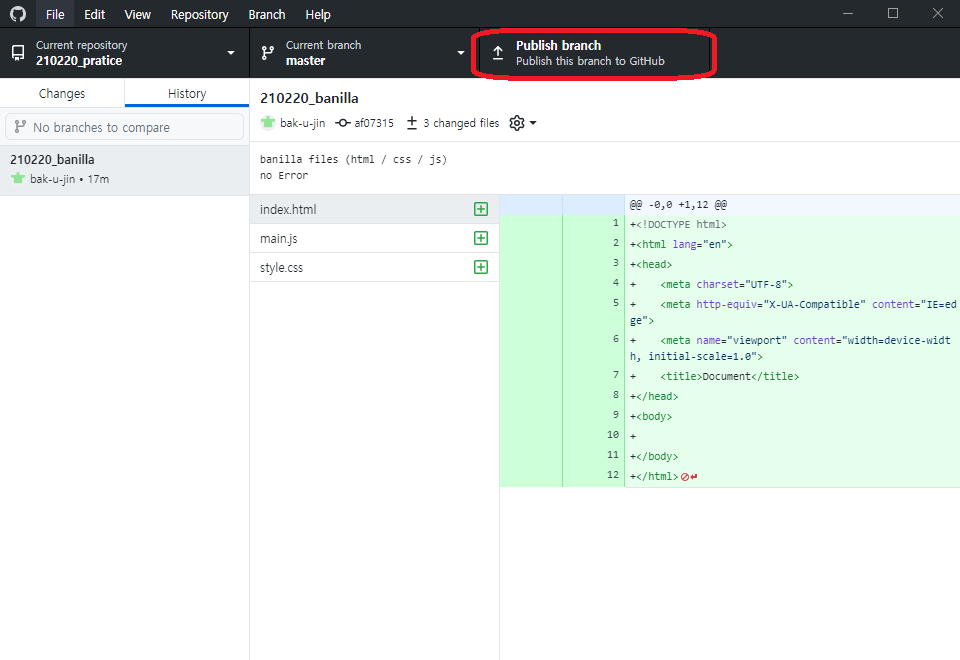
Task: Click the diff hunk header @@ -0,0 +1,12 @@
Action: [x=678, y=205]
